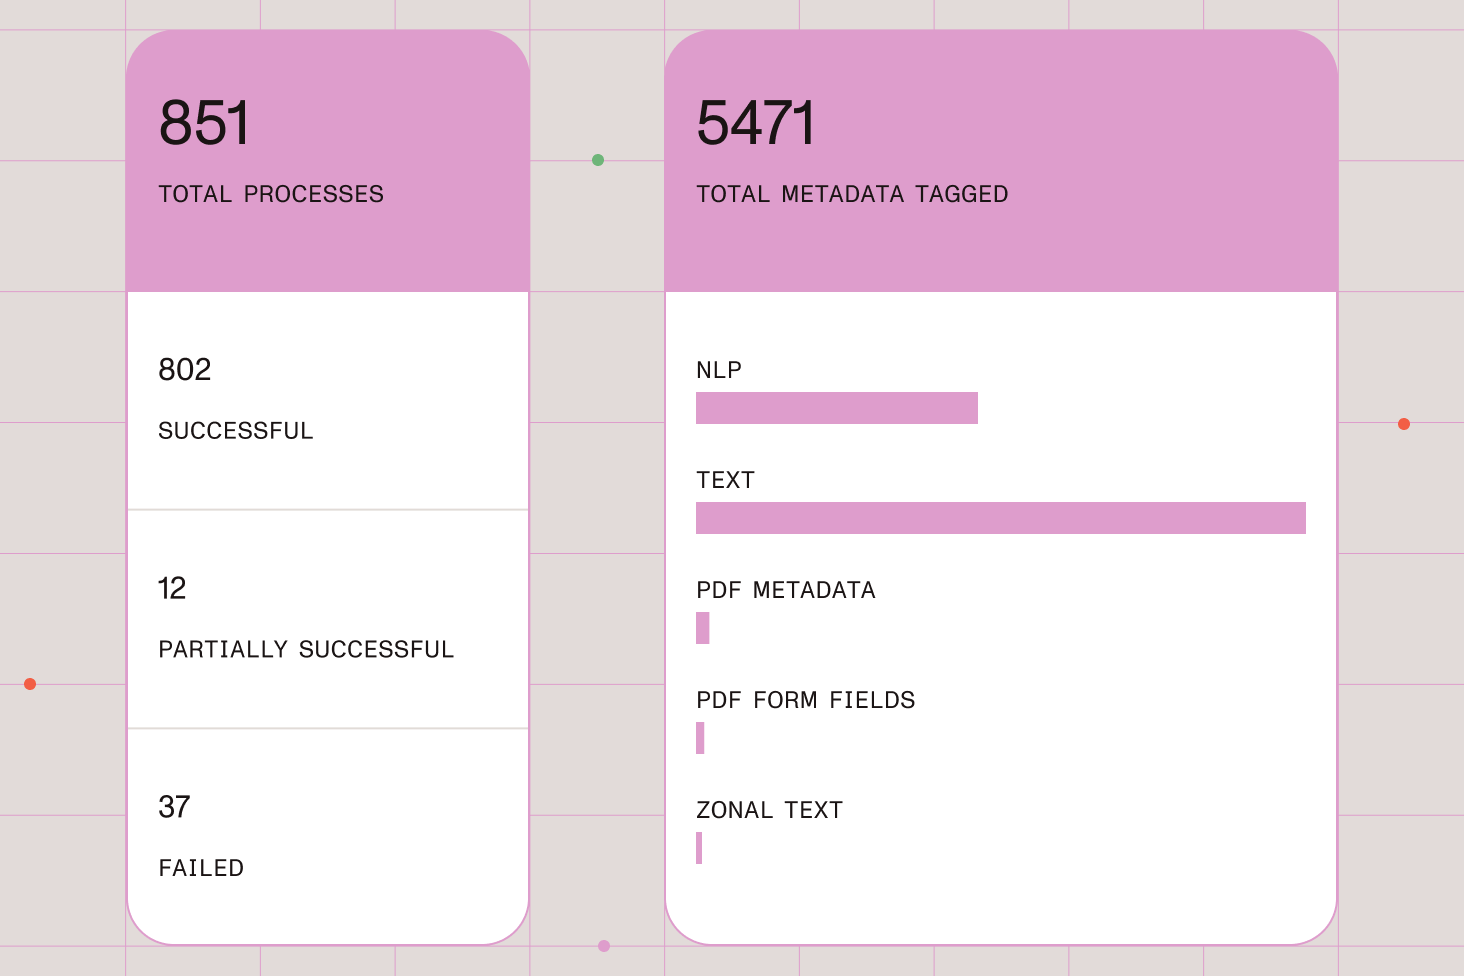This screenshot has height=976, width=1464.
Task: Click the PDF FORM FIELDS bar
Action: coord(700,738)
